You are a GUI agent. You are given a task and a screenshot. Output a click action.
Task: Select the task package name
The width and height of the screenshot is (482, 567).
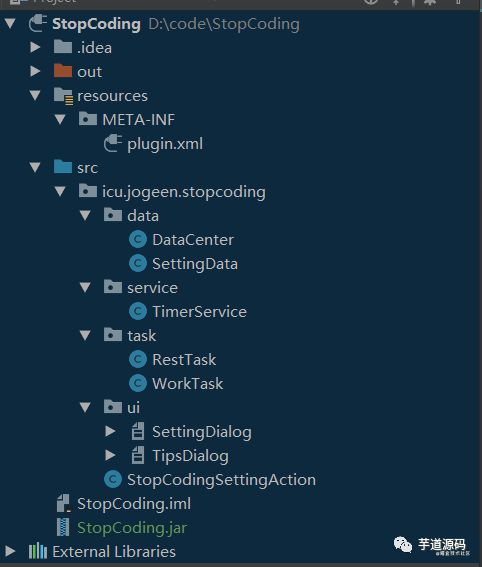tap(141, 336)
